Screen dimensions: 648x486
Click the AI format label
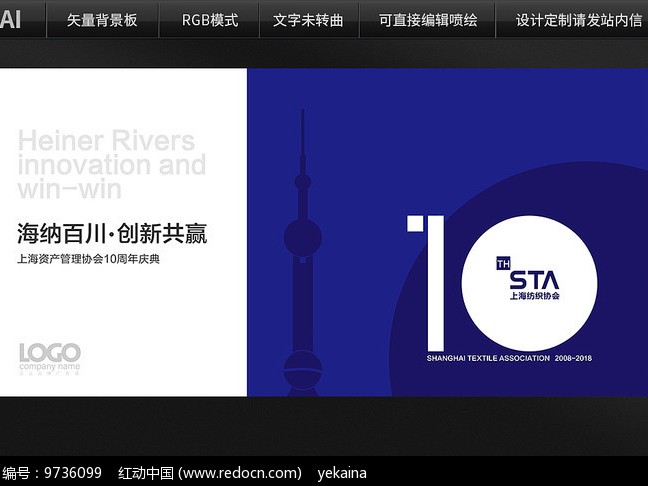click(10, 19)
